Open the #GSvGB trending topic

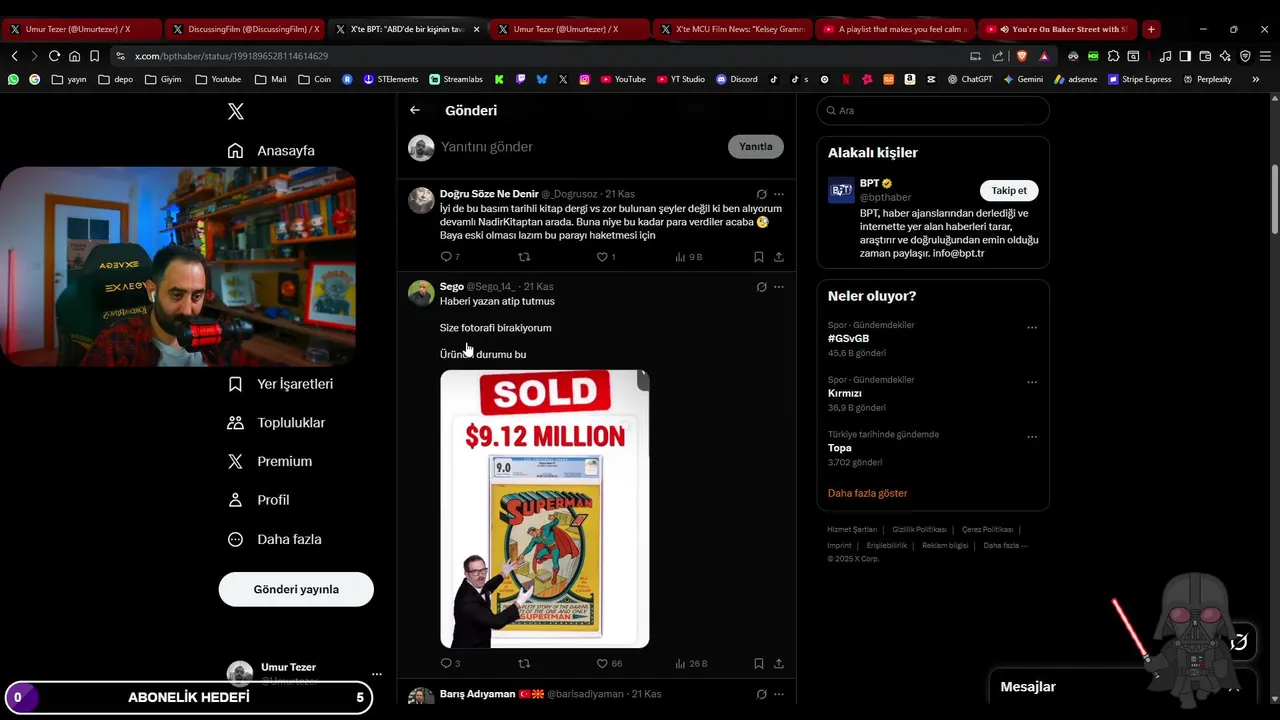(x=848, y=339)
